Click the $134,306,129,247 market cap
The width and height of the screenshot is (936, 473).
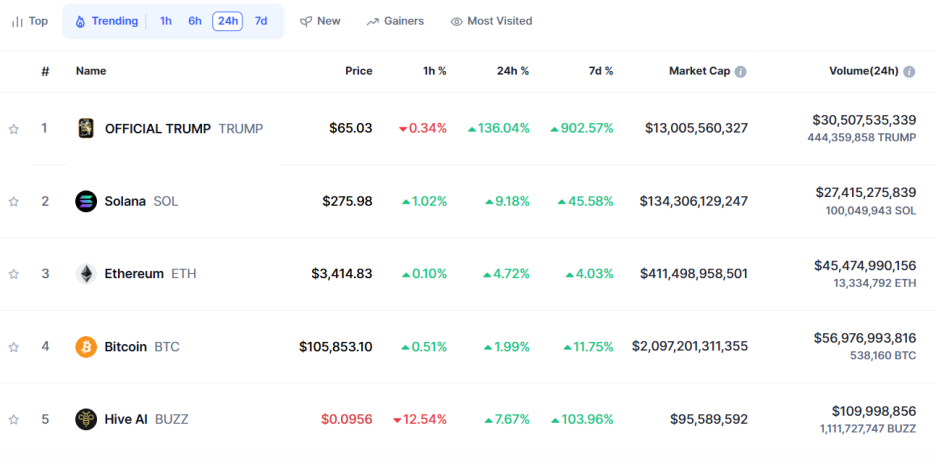coord(694,201)
